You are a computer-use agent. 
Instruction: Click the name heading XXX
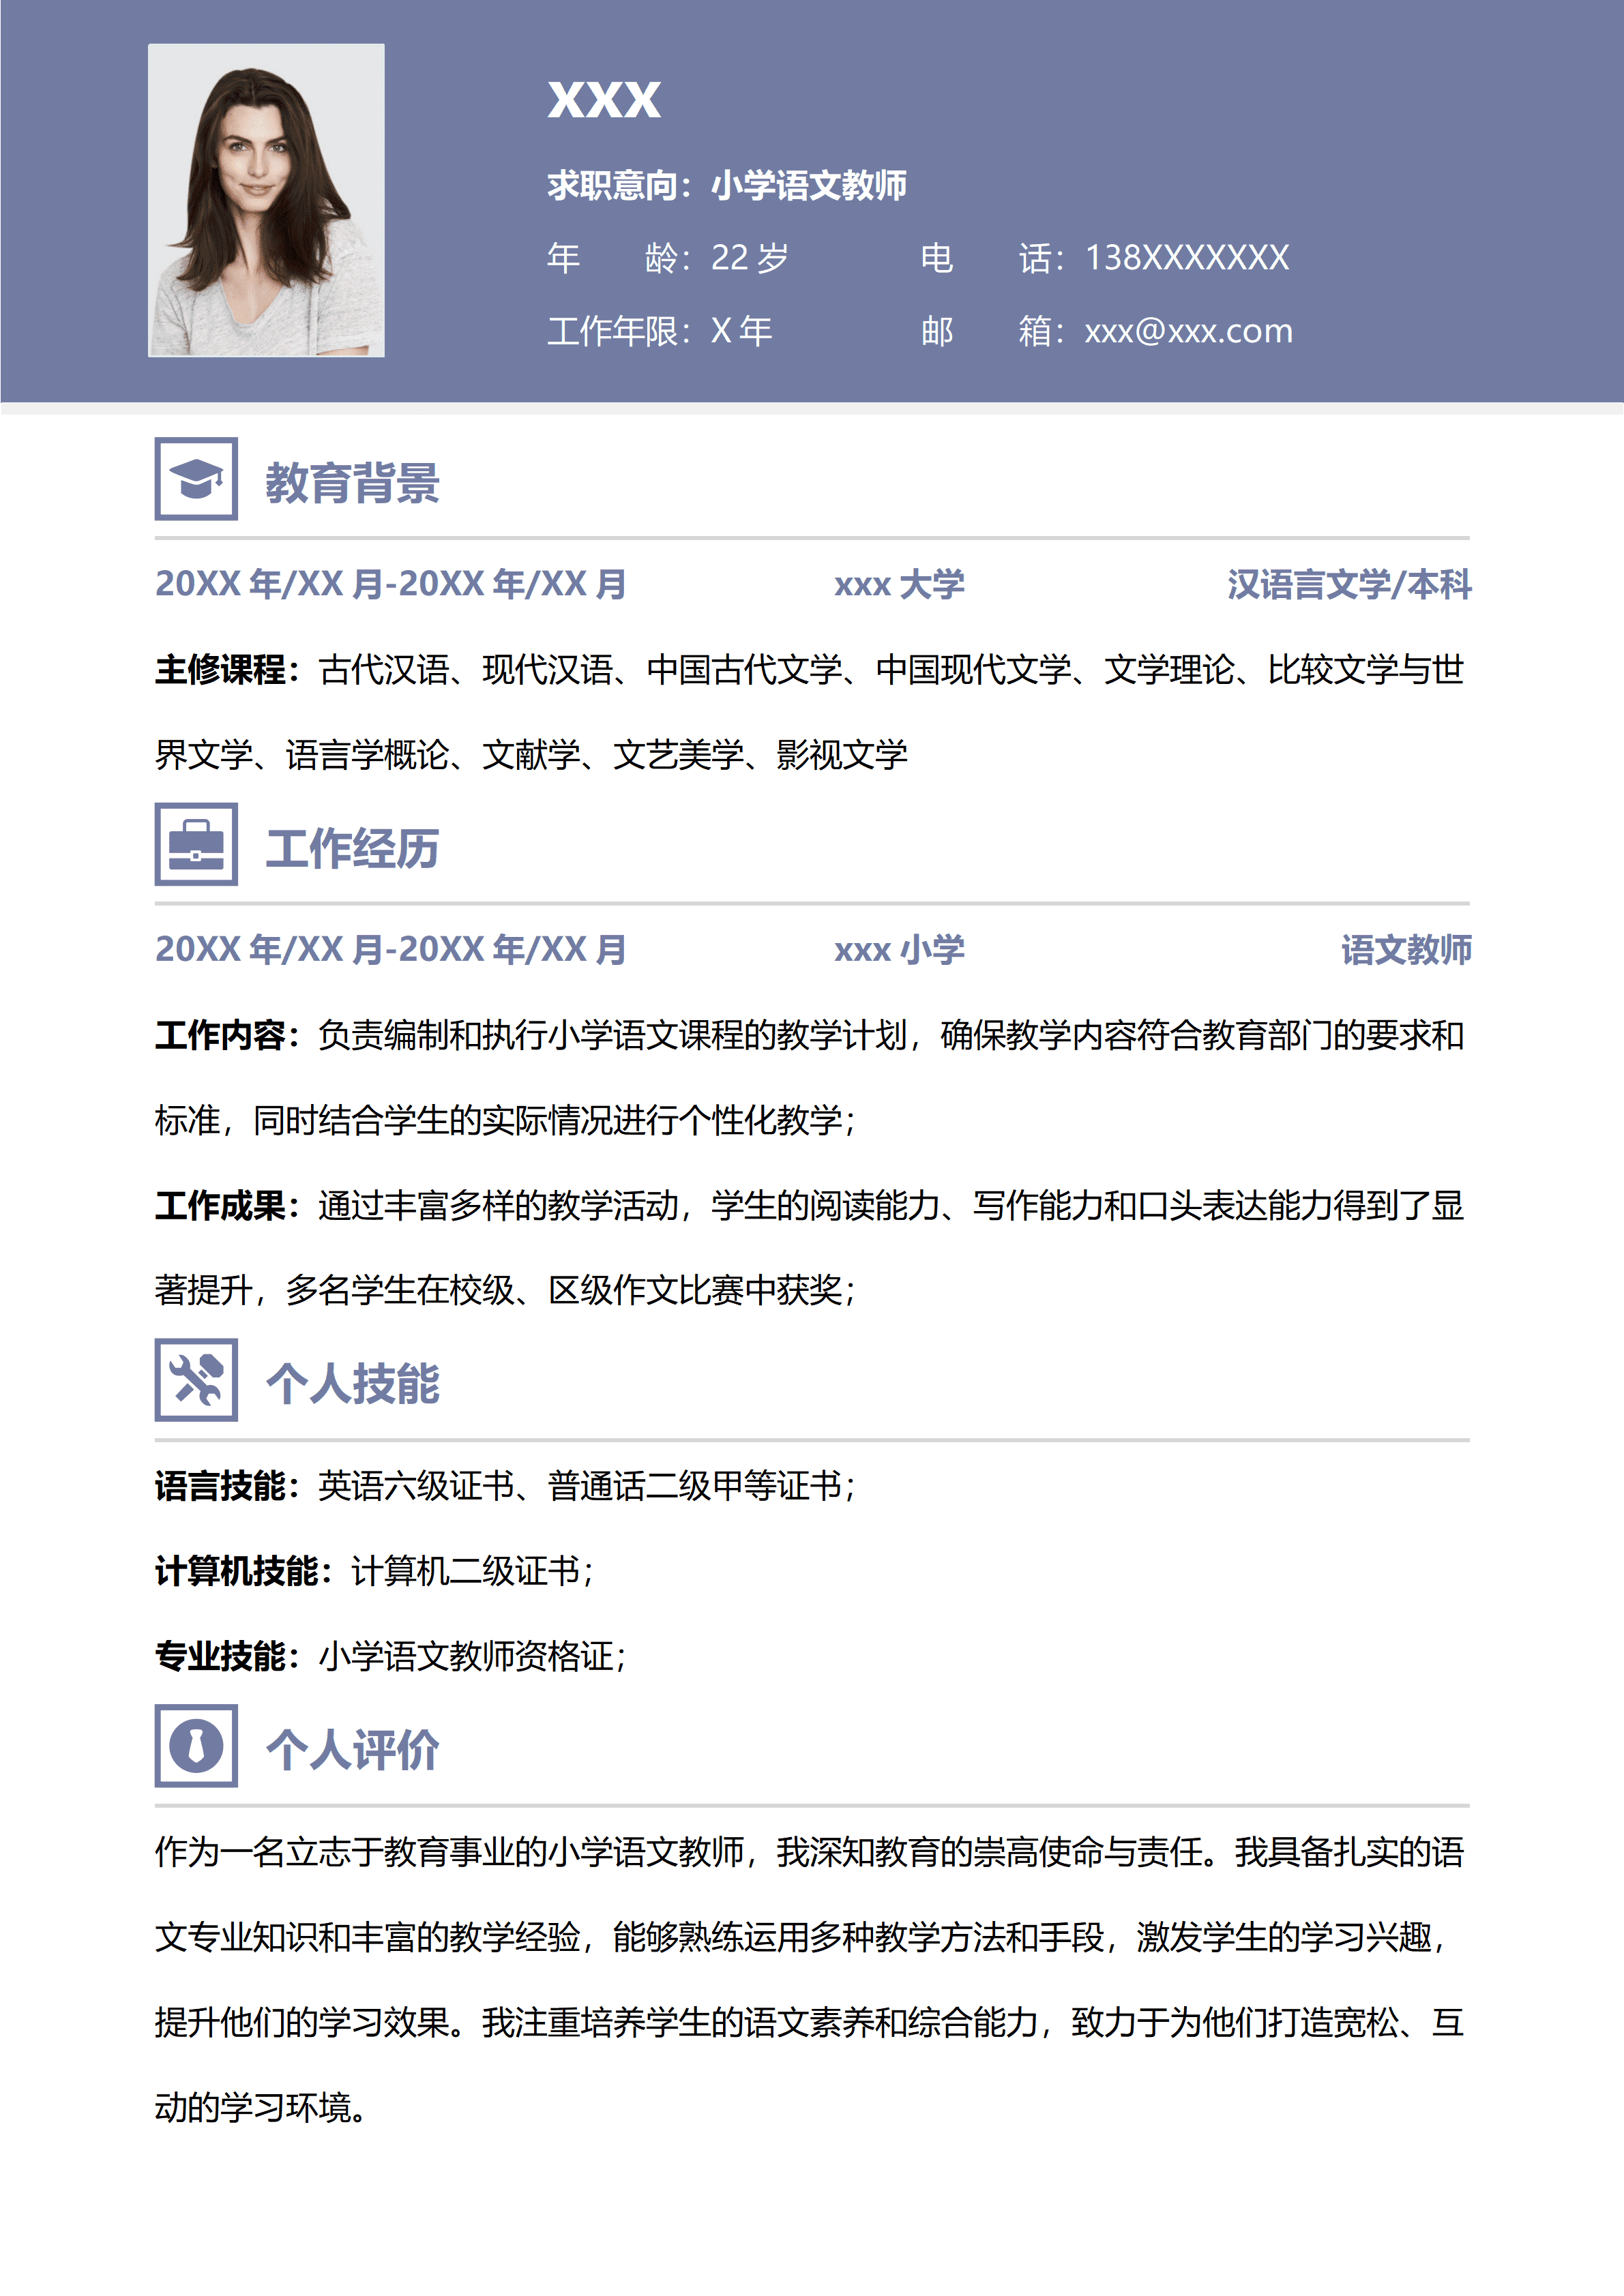pos(605,103)
